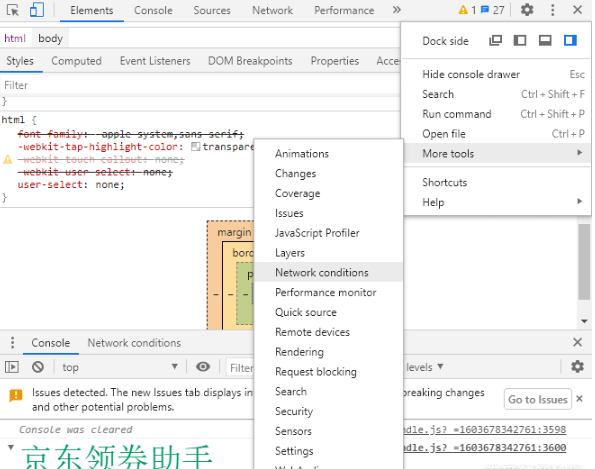Image resolution: width=595 pixels, height=469 pixels.
Task: Click the webkit-touch-callout warning icon
Action: [x=8, y=159]
